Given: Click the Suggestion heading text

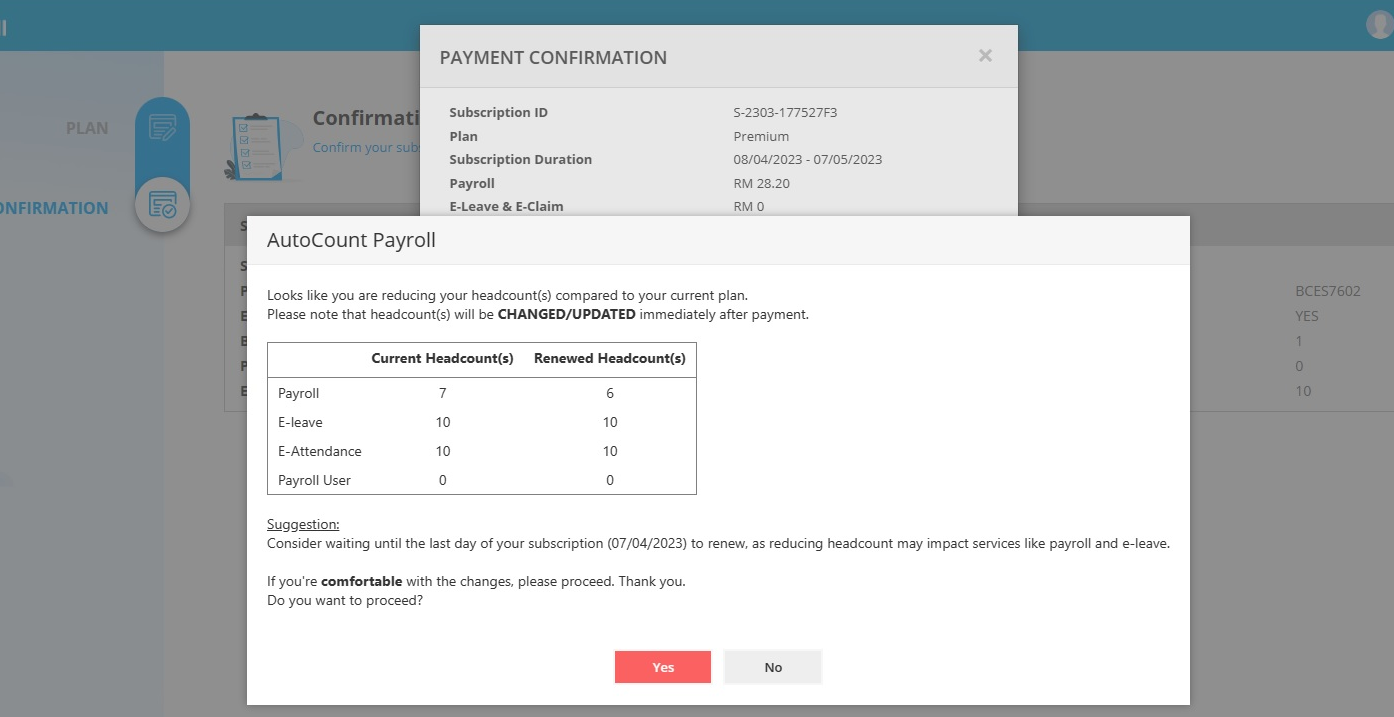Looking at the screenshot, I should tap(303, 524).
